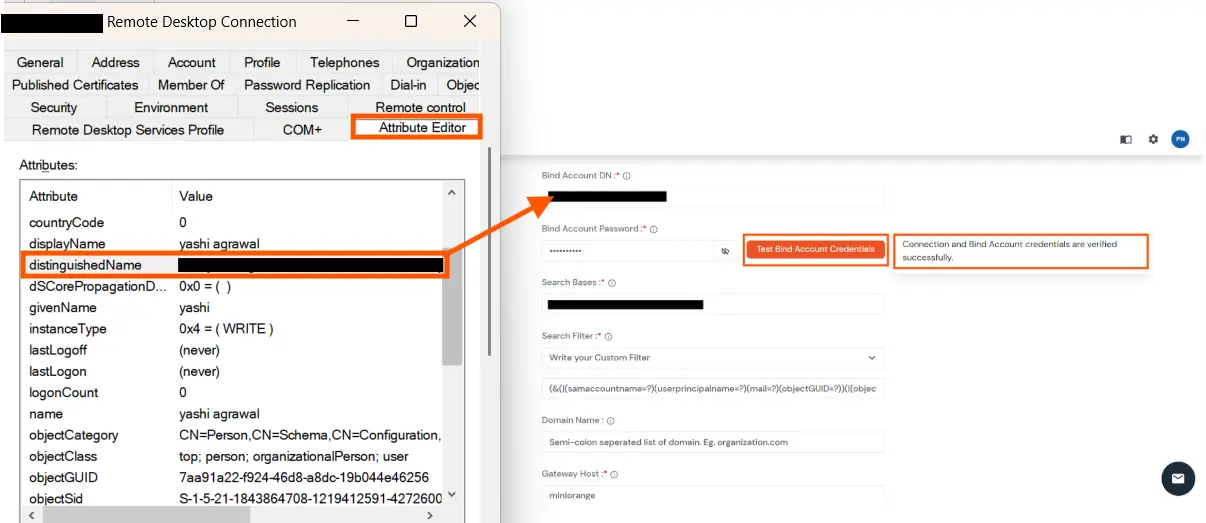Open the Remote Desktop Services Profile tab
1206x523 pixels.
click(128, 129)
